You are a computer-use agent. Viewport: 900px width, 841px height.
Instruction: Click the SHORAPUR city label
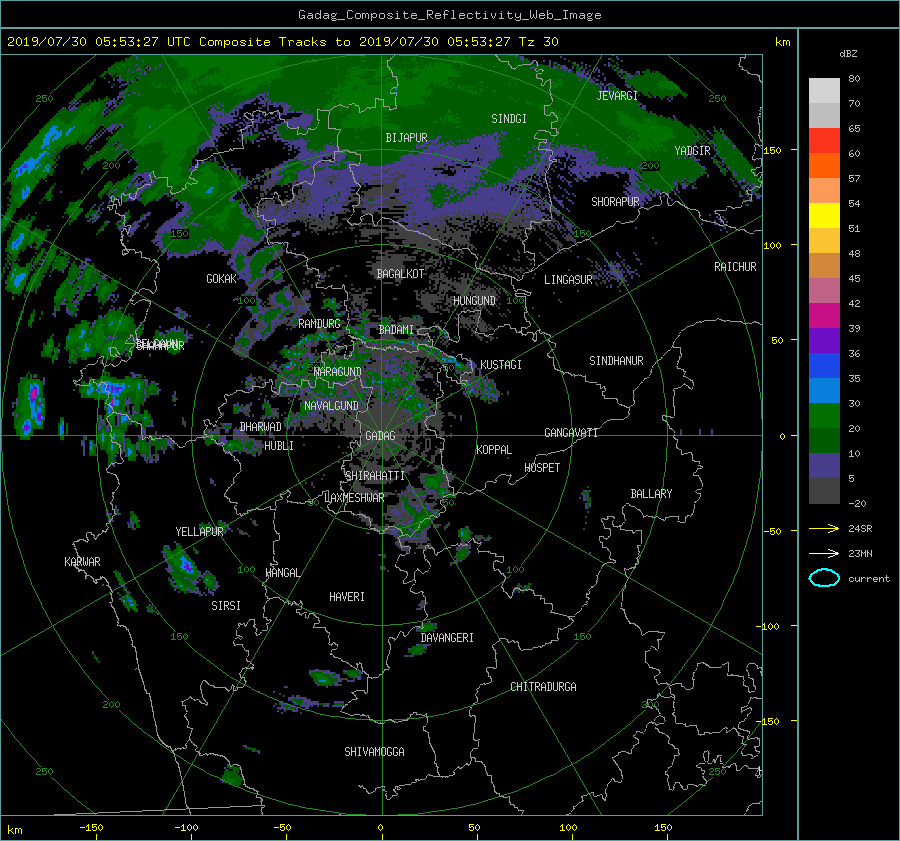point(615,202)
